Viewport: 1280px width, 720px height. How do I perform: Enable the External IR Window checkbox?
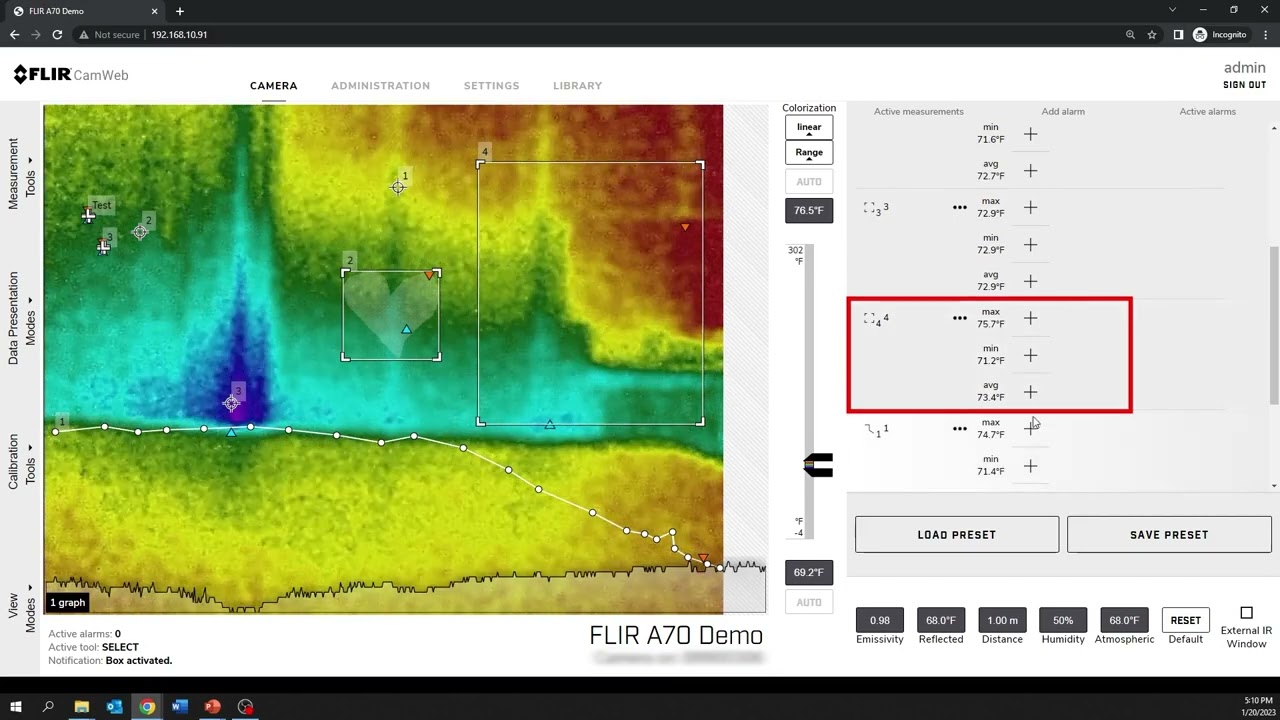pos(1246,613)
